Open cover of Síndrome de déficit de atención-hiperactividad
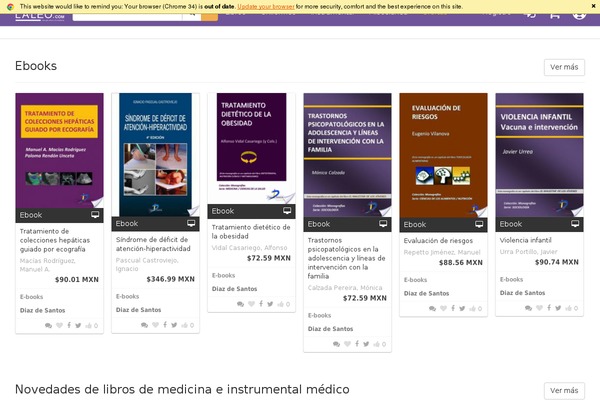The width and height of the screenshot is (600, 400). pyautogui.click(x=155, y=155)
